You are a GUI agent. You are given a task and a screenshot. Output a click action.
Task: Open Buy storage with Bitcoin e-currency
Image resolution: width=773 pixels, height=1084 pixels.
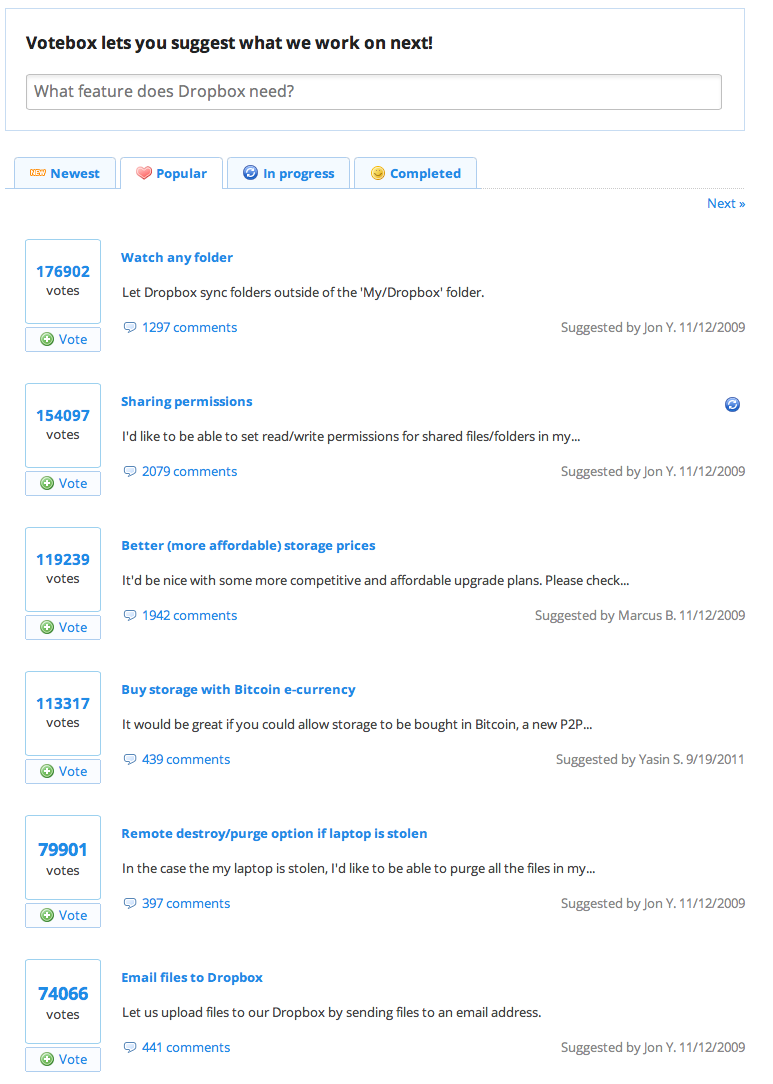(239, 689)
